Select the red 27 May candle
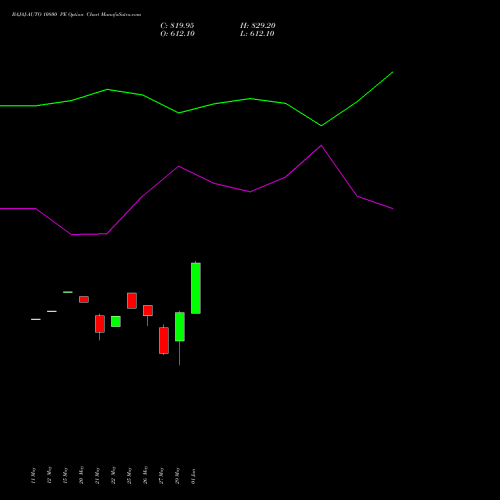 pyautogui.click(x=164, y=340)
